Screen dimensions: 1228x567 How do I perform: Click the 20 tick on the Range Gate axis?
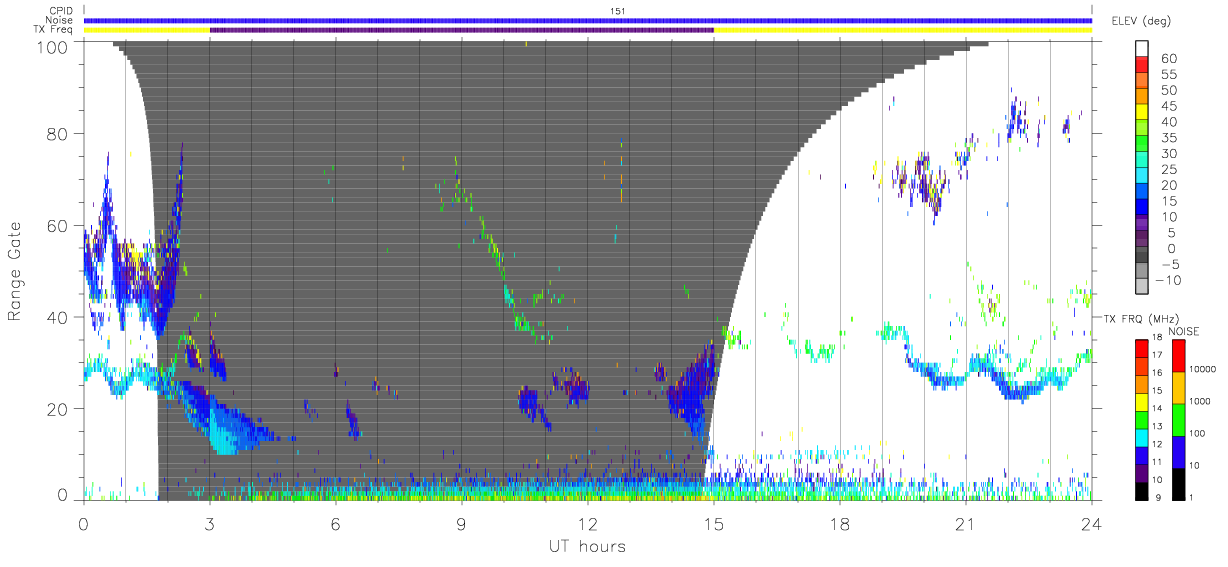pyautogui.click(x=59, y=409)
